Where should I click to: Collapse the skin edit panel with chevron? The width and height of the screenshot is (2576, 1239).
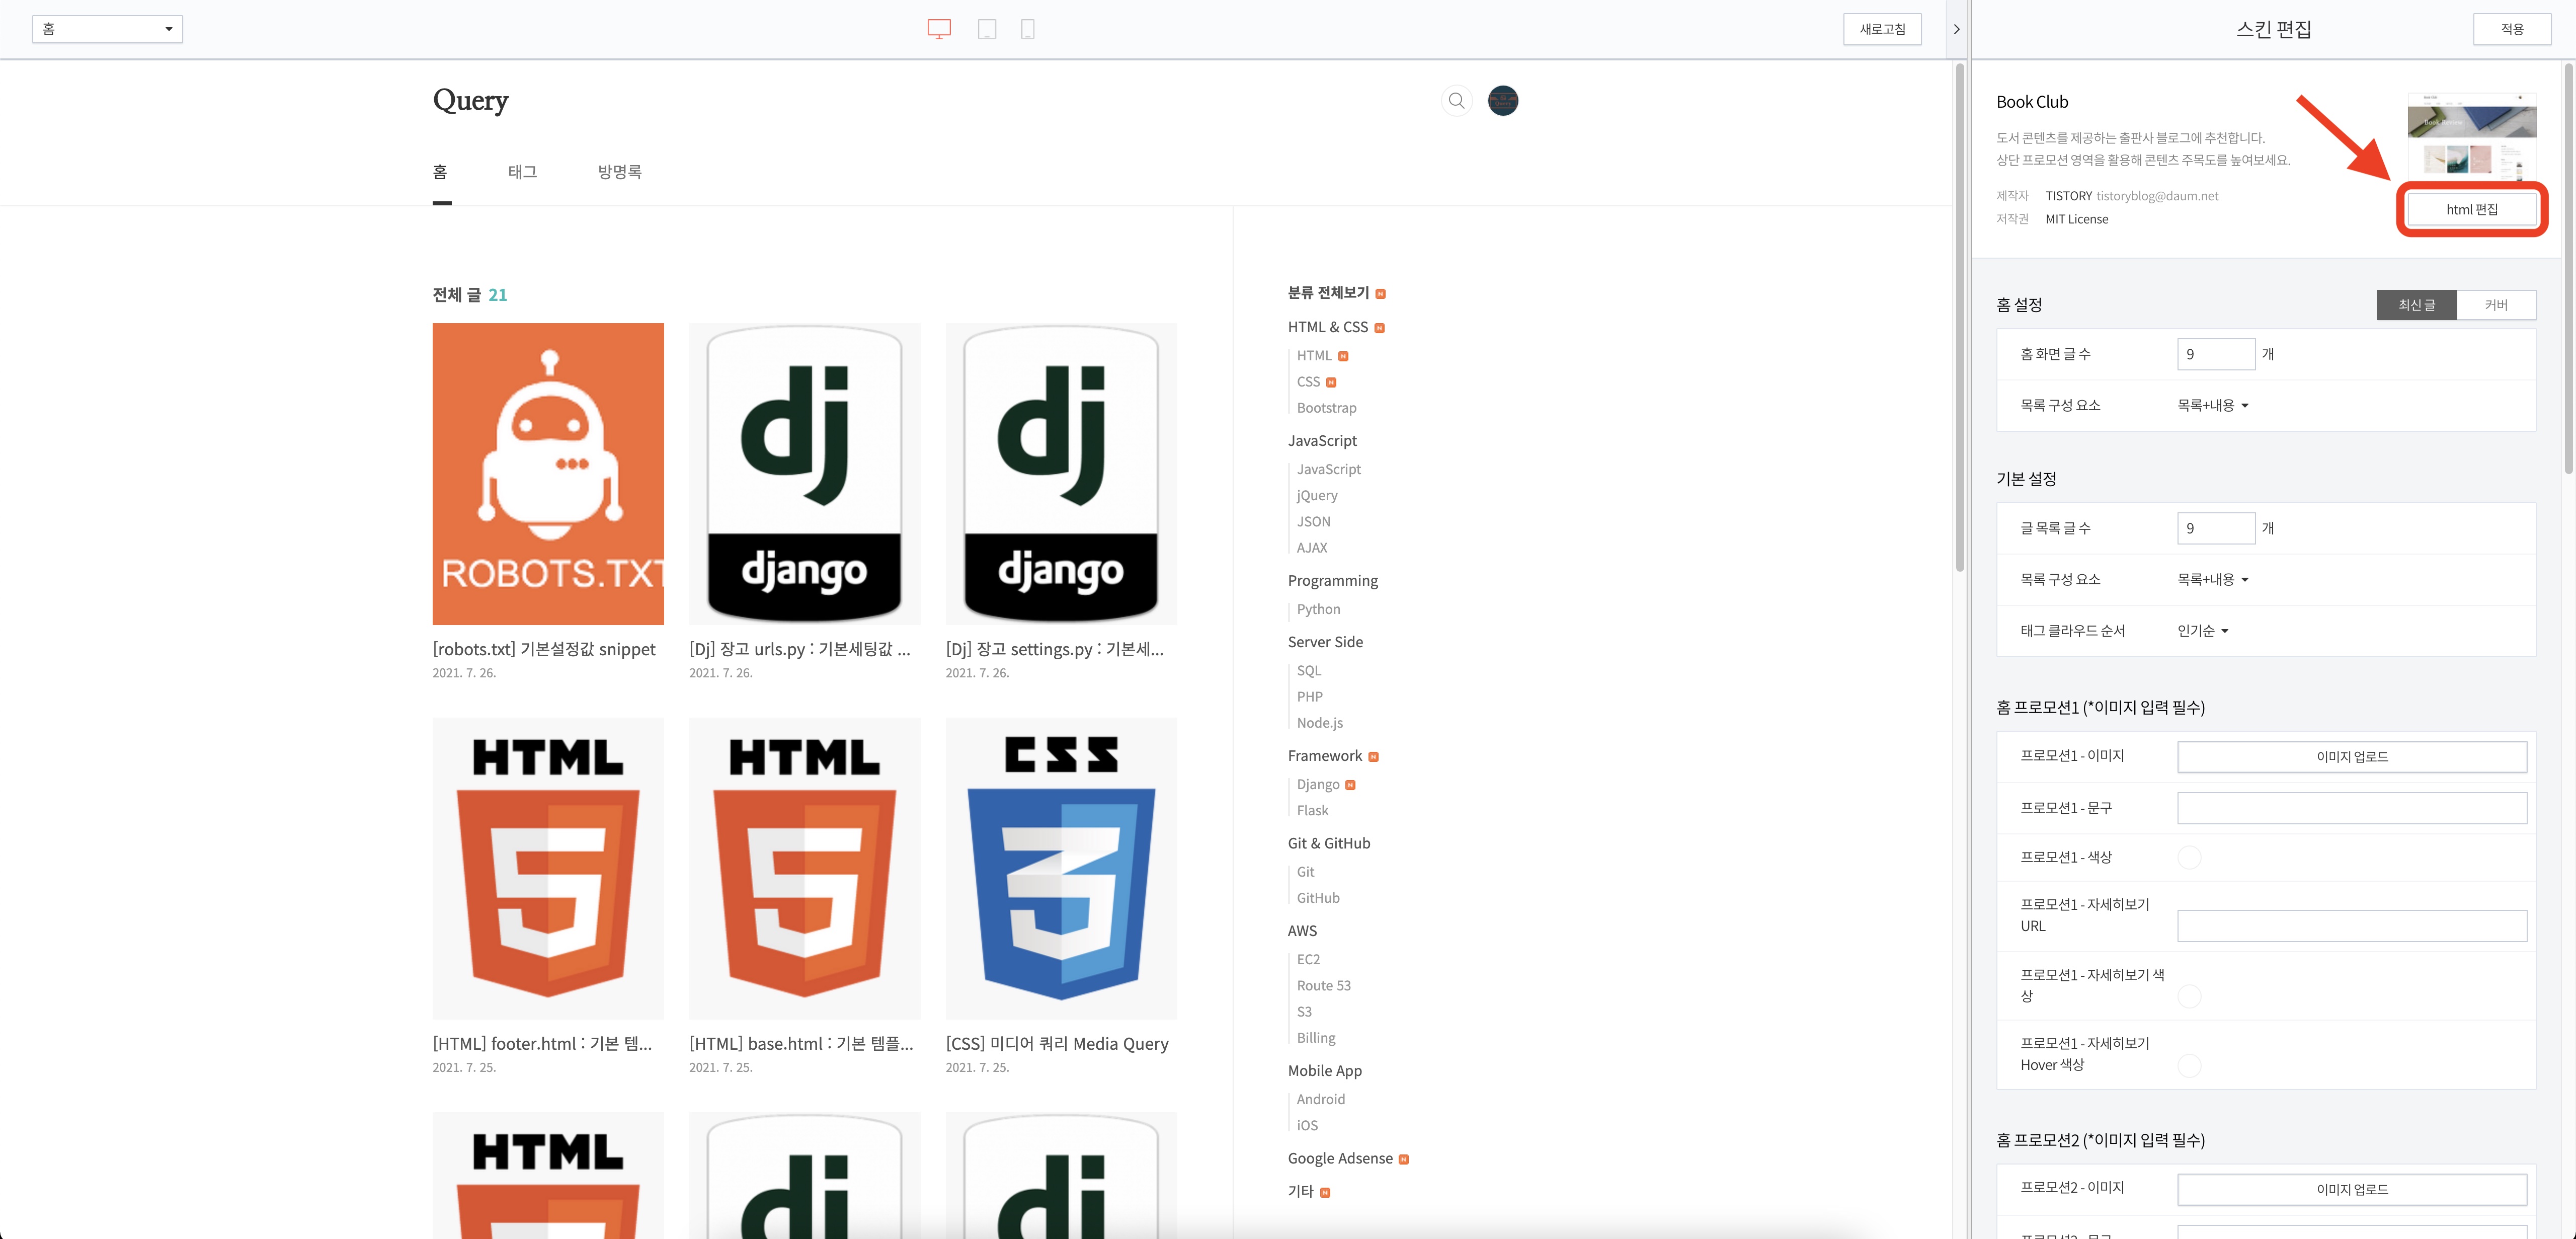tap(1956, 29)
